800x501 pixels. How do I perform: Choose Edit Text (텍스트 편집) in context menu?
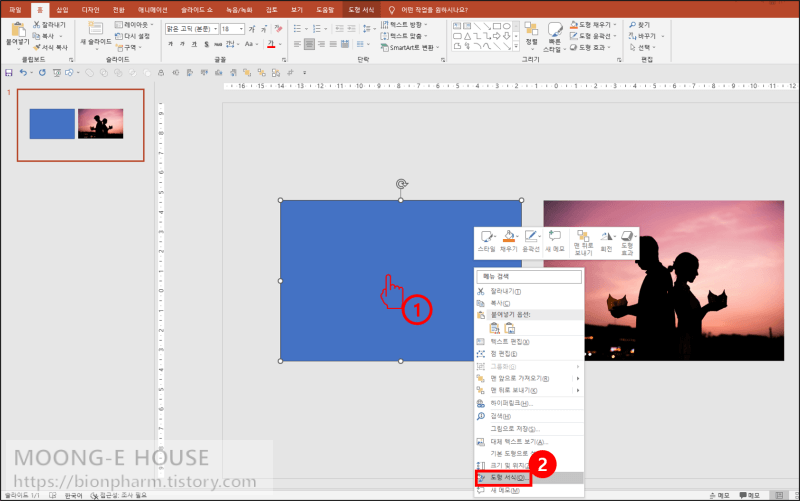tap(529, 342)
